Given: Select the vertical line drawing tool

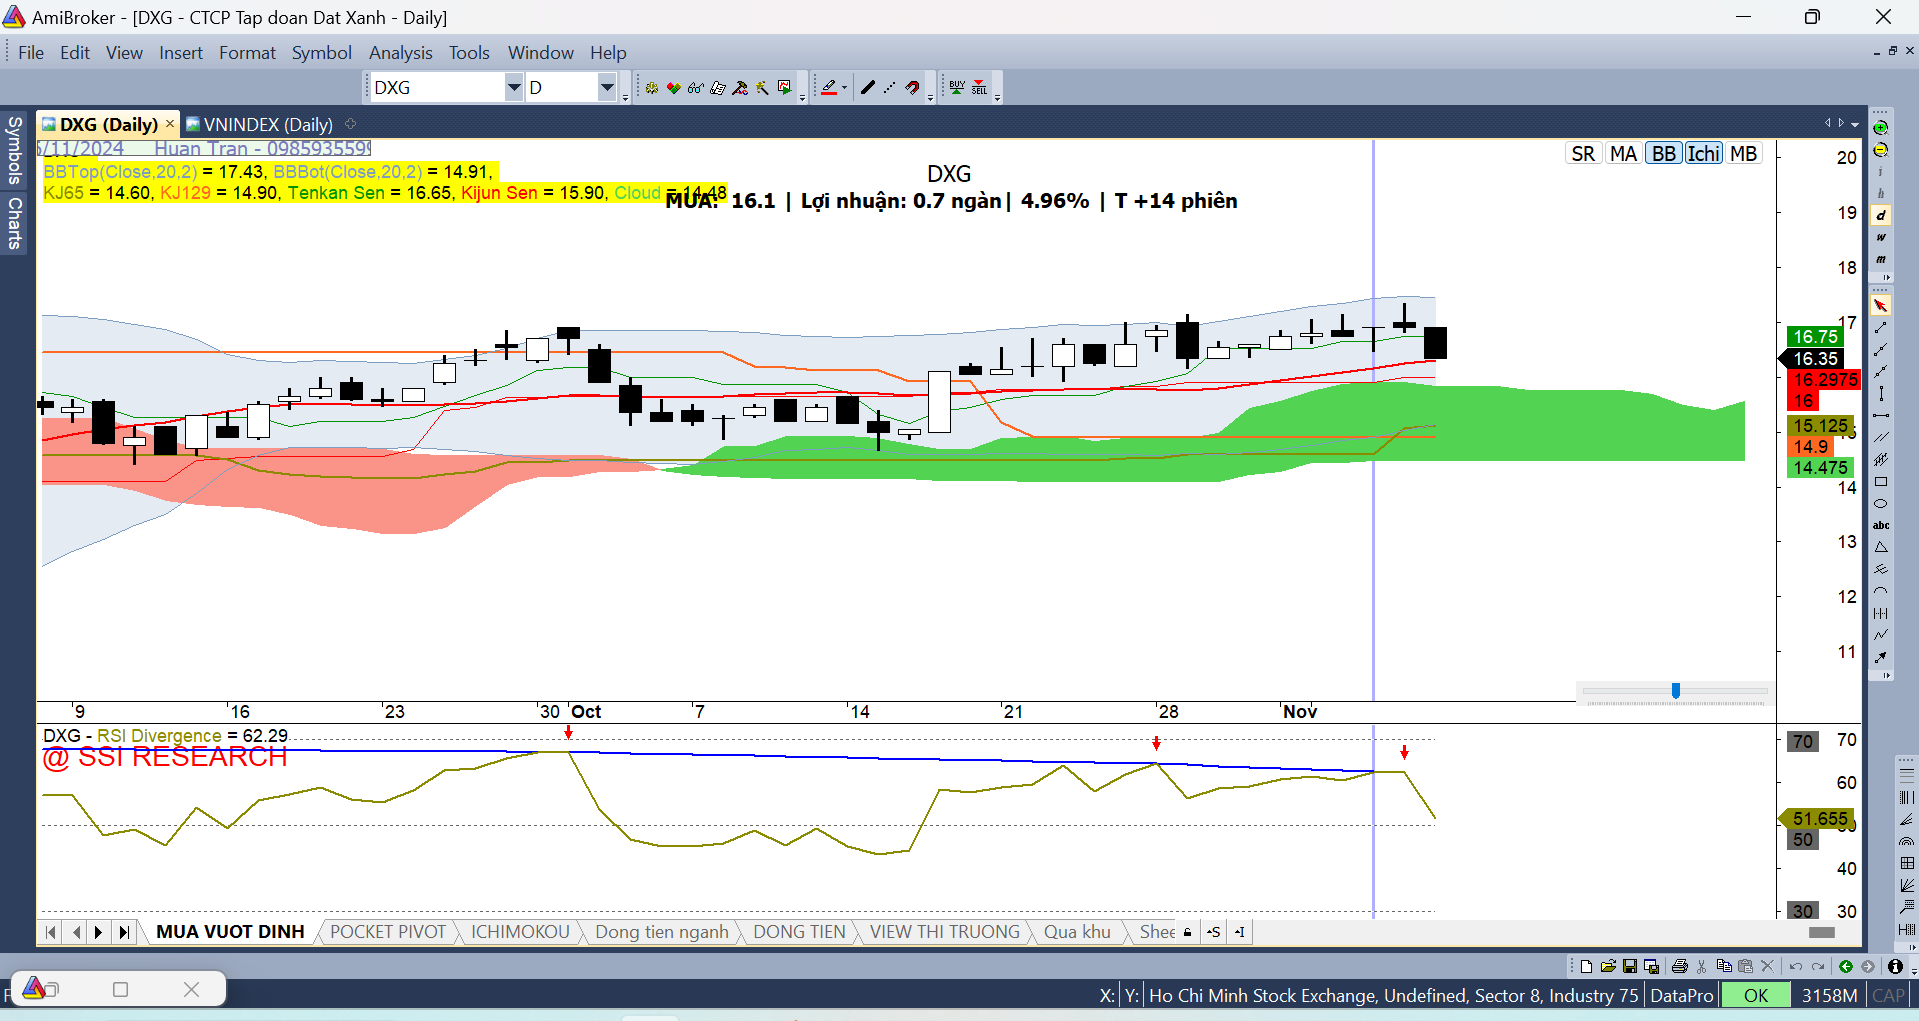Looking at the screenshot, I should tap(1881, 393).
